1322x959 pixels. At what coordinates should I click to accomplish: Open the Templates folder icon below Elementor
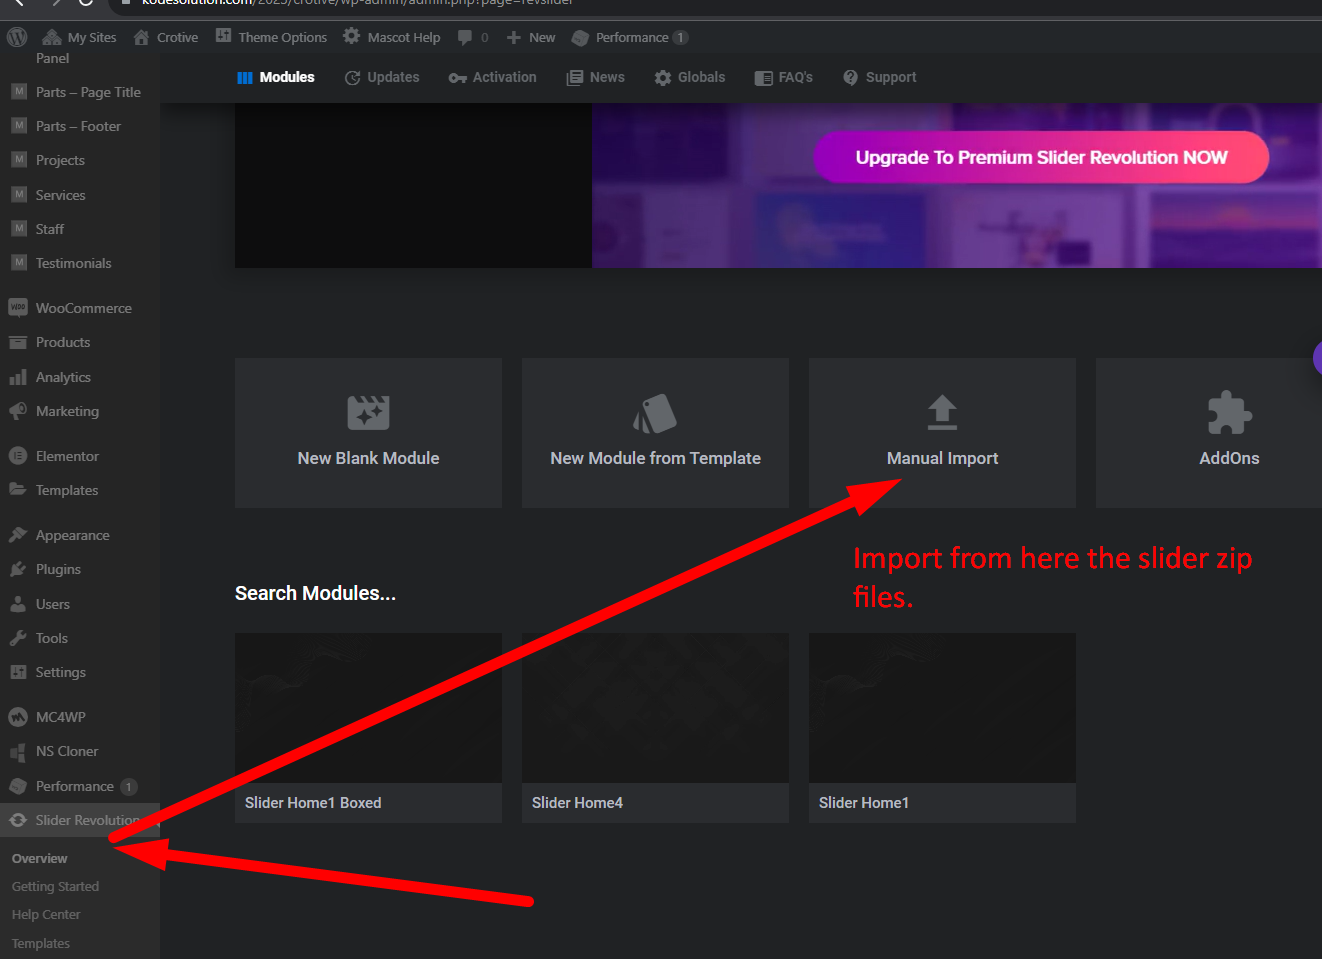pos(18,490)
